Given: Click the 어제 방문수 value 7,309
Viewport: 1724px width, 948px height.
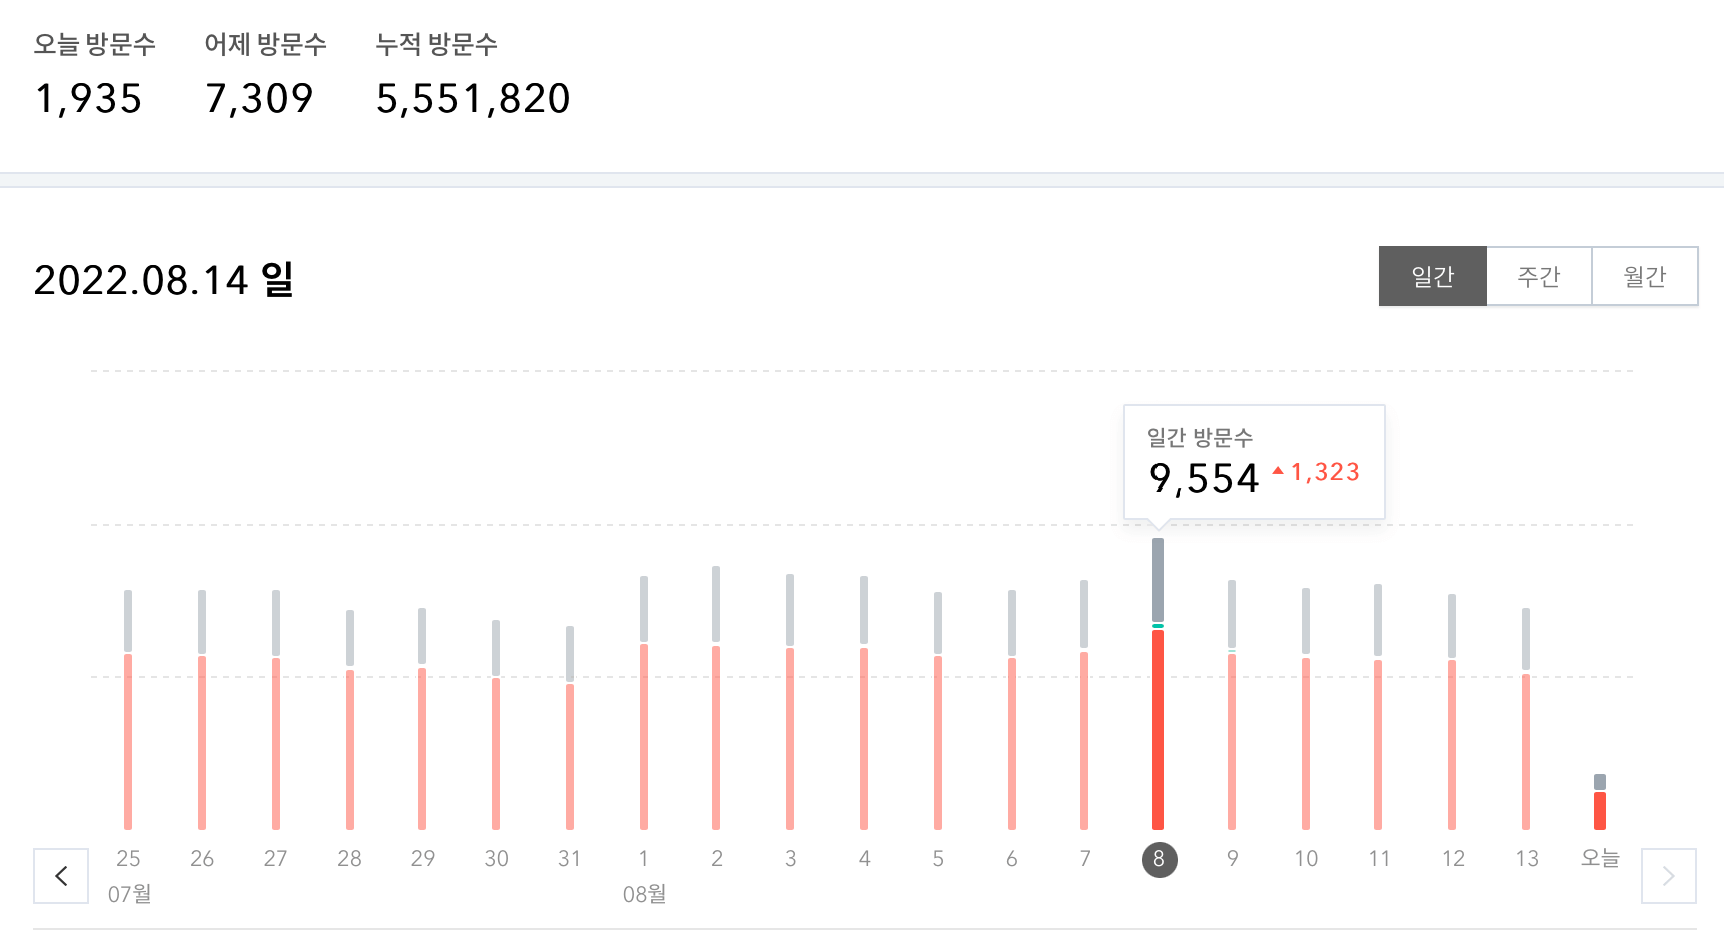Looking at the screenshot, I should click(x=259, y=99).
